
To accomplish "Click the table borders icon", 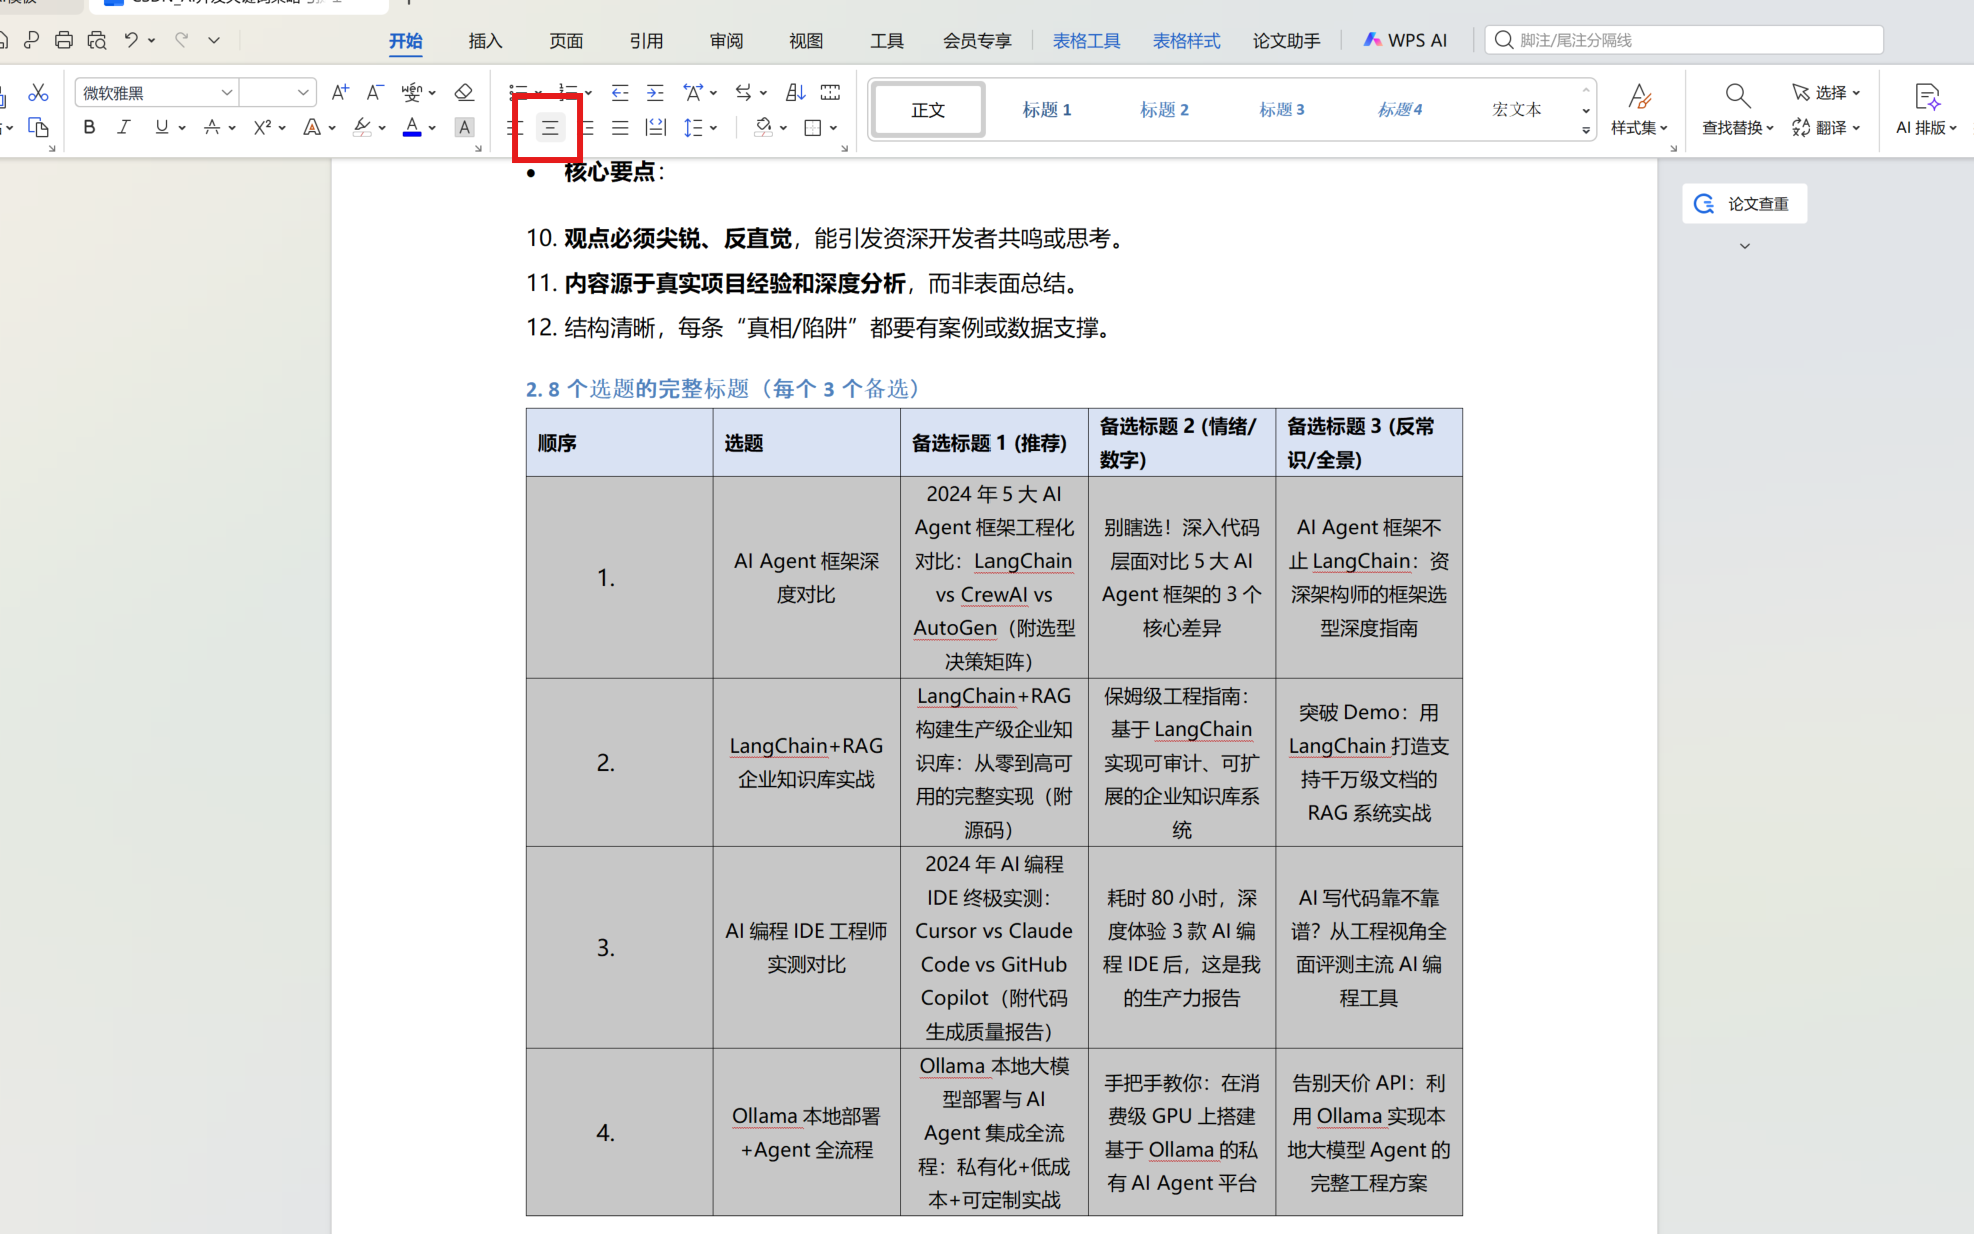I will pos(813,127).
